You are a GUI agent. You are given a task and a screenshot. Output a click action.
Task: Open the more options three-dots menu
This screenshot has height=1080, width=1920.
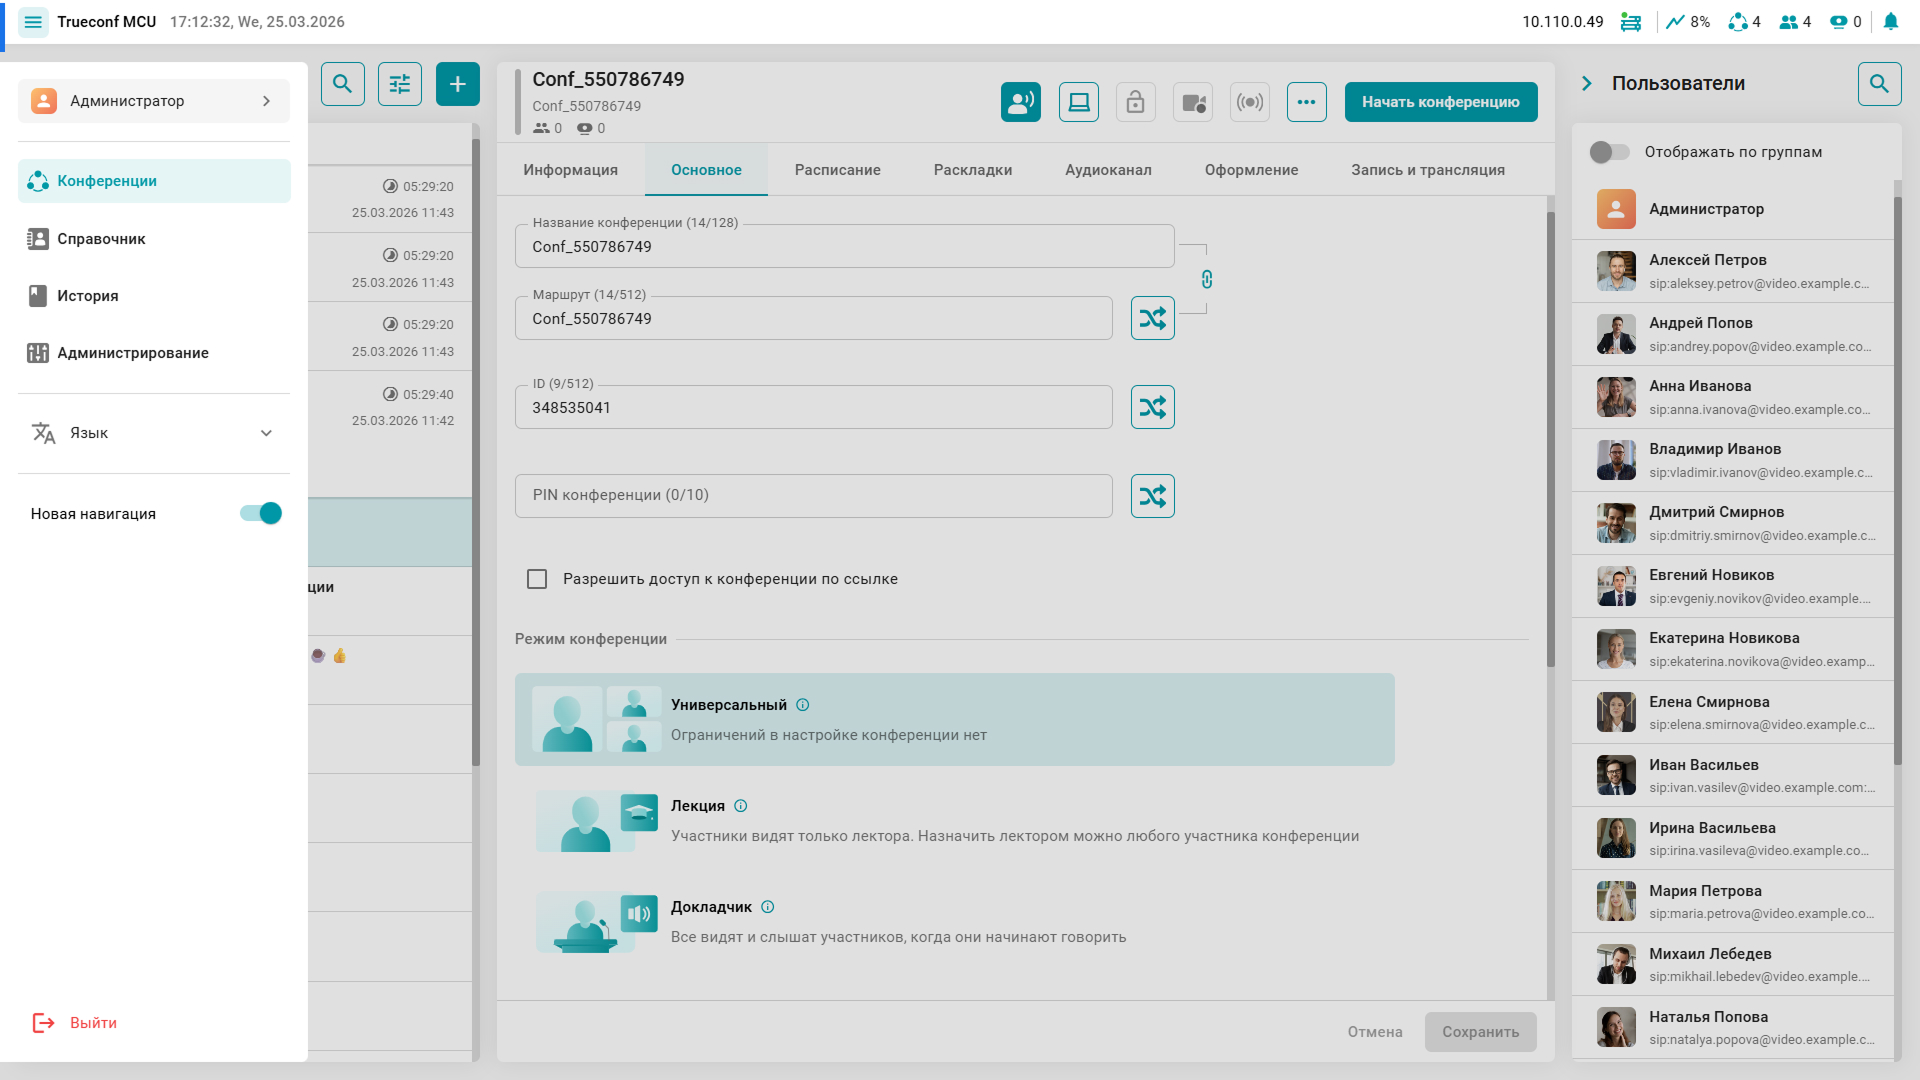1307,102
